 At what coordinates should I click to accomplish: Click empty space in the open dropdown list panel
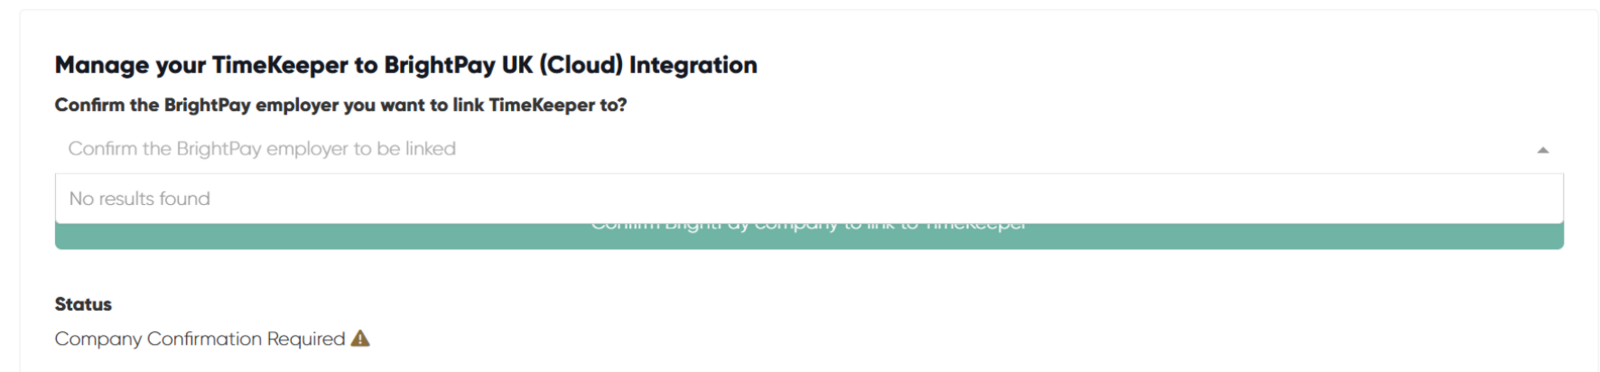(900, 198)
